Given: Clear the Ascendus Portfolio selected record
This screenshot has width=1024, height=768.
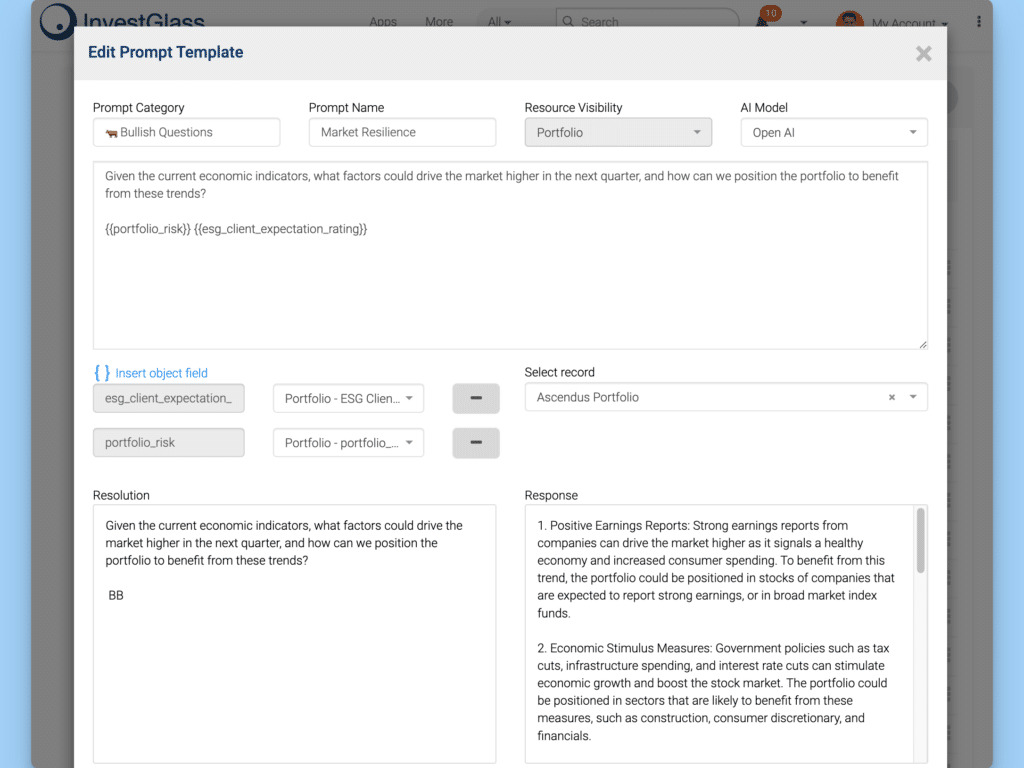Looking at the screenshot, I should 892,398.
